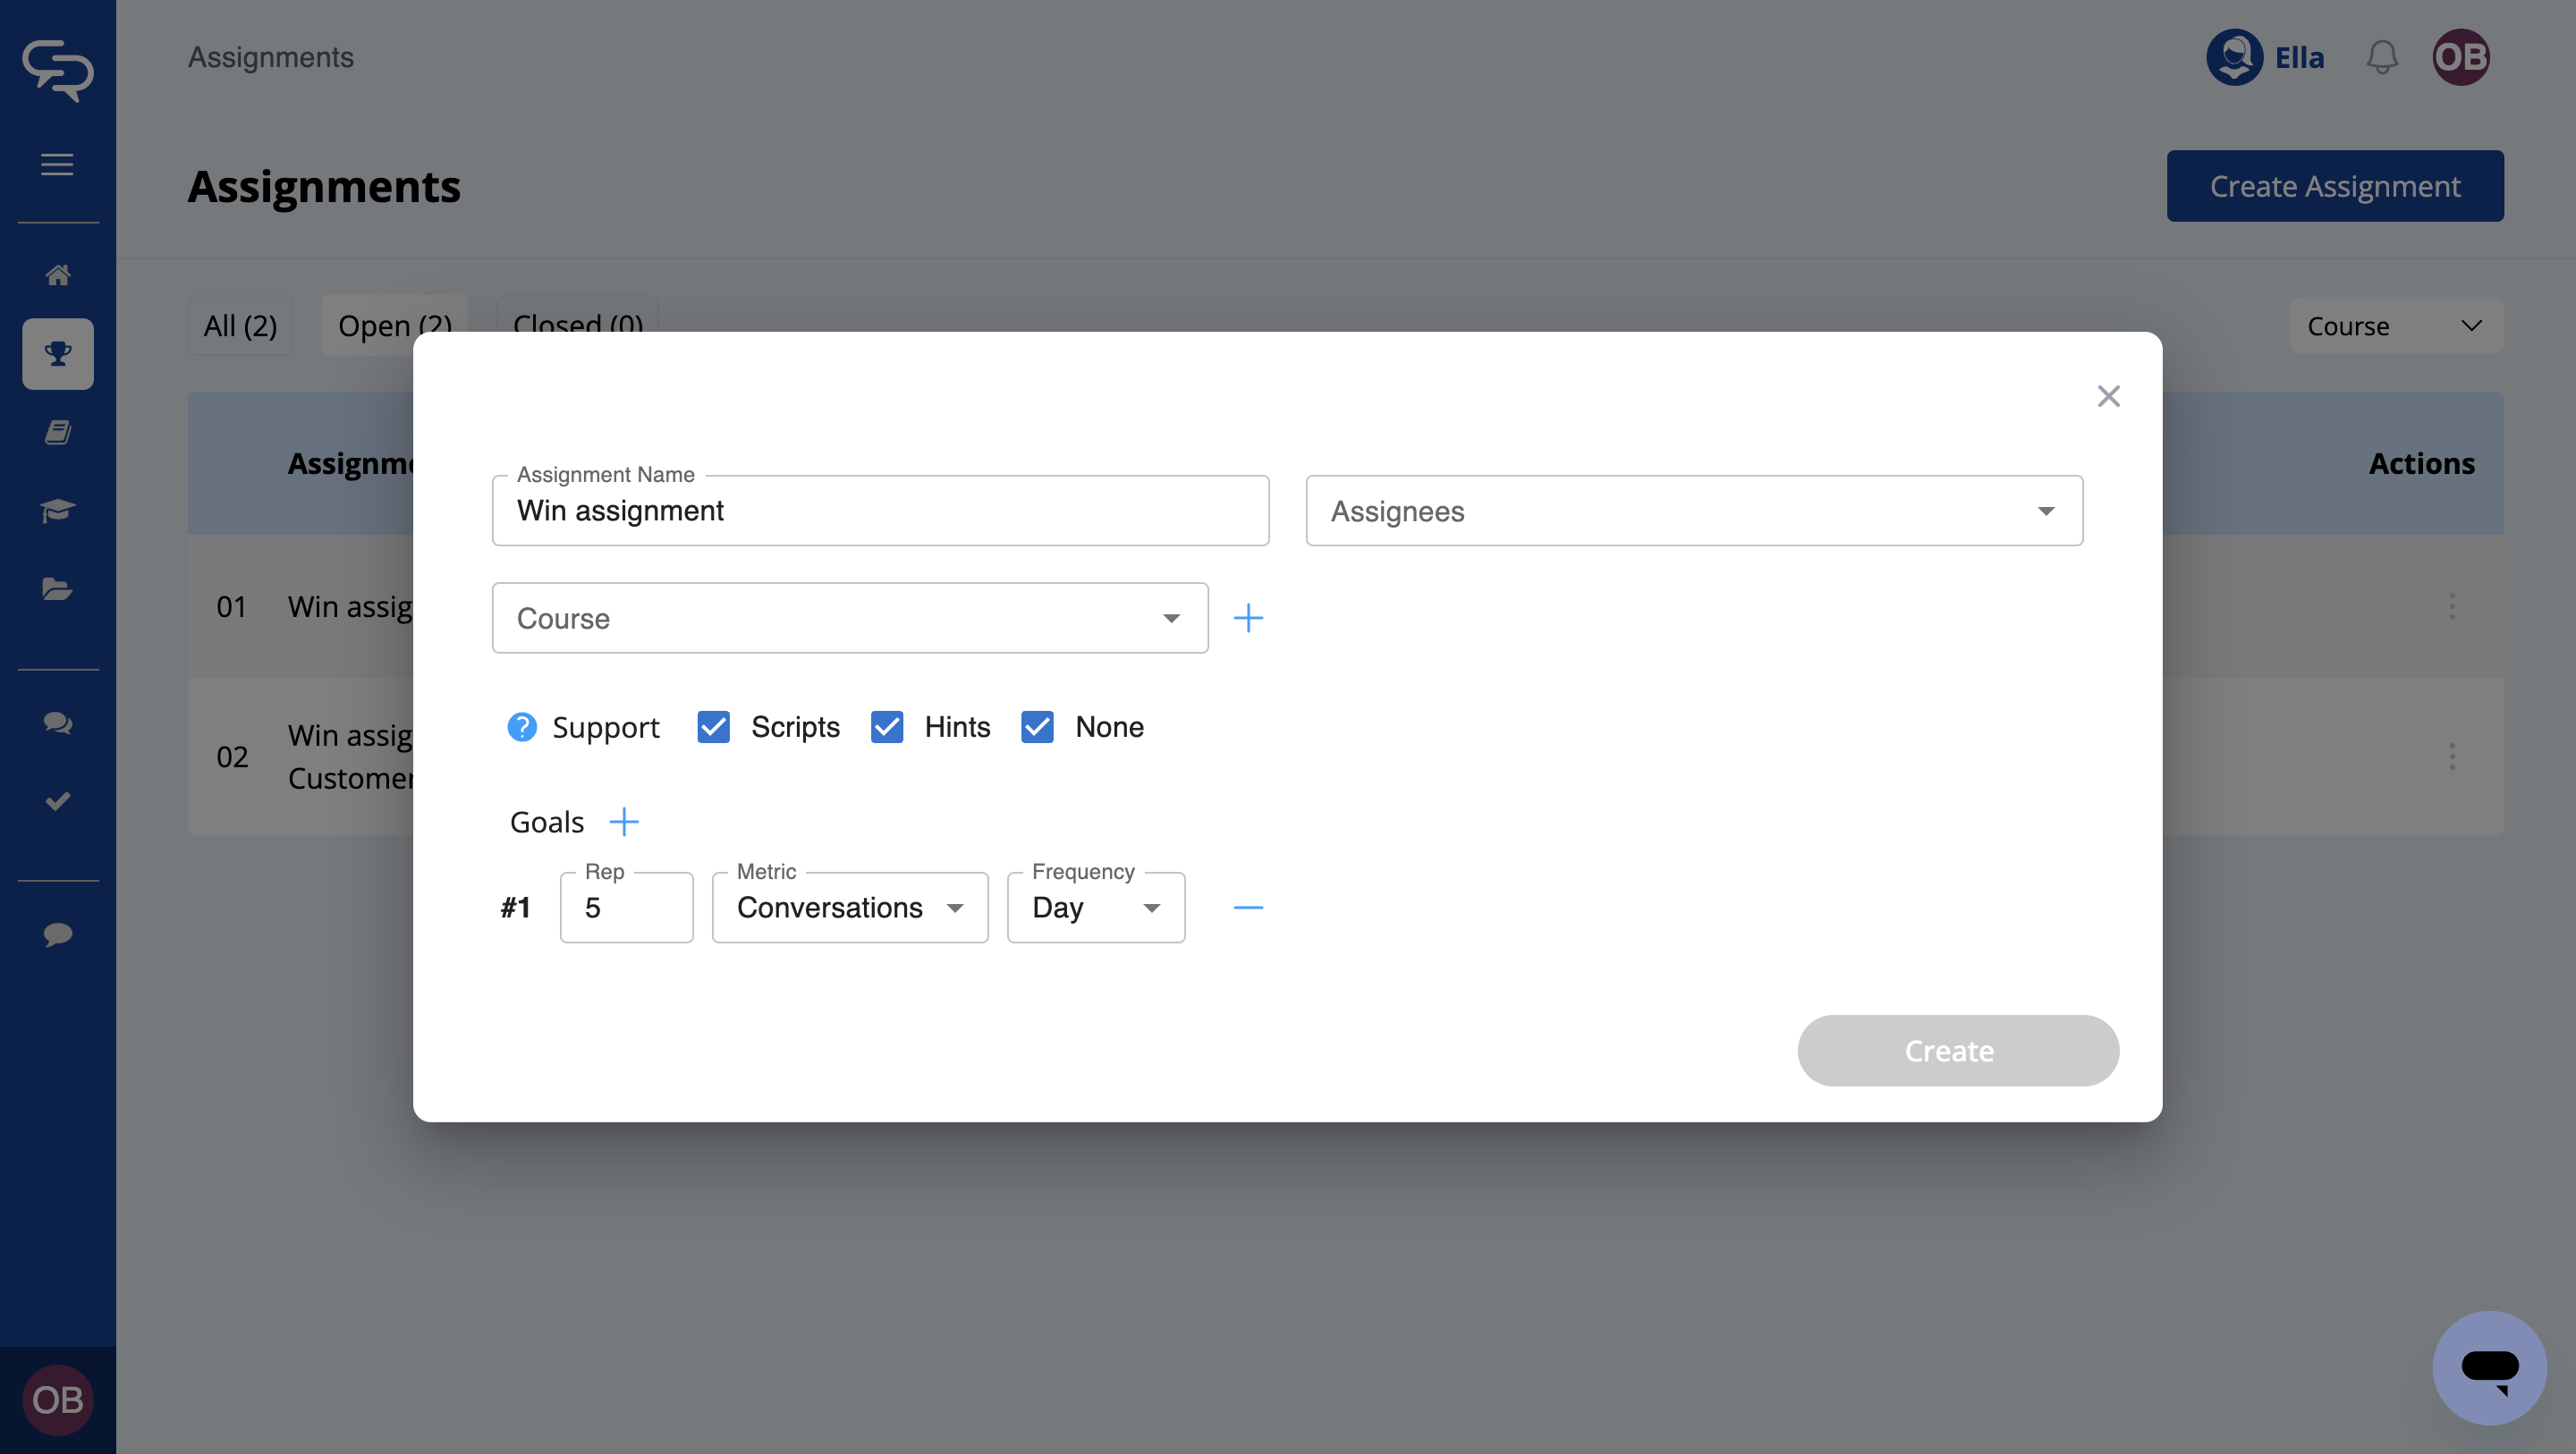This screenshot has height=1454, width=2576.
Task: Click the blue plus next to Course
Action: 1248,618
